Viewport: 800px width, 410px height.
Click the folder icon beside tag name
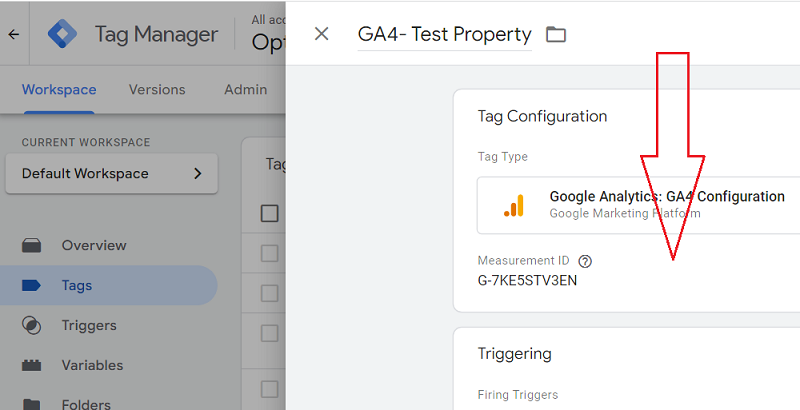(556, 35)
